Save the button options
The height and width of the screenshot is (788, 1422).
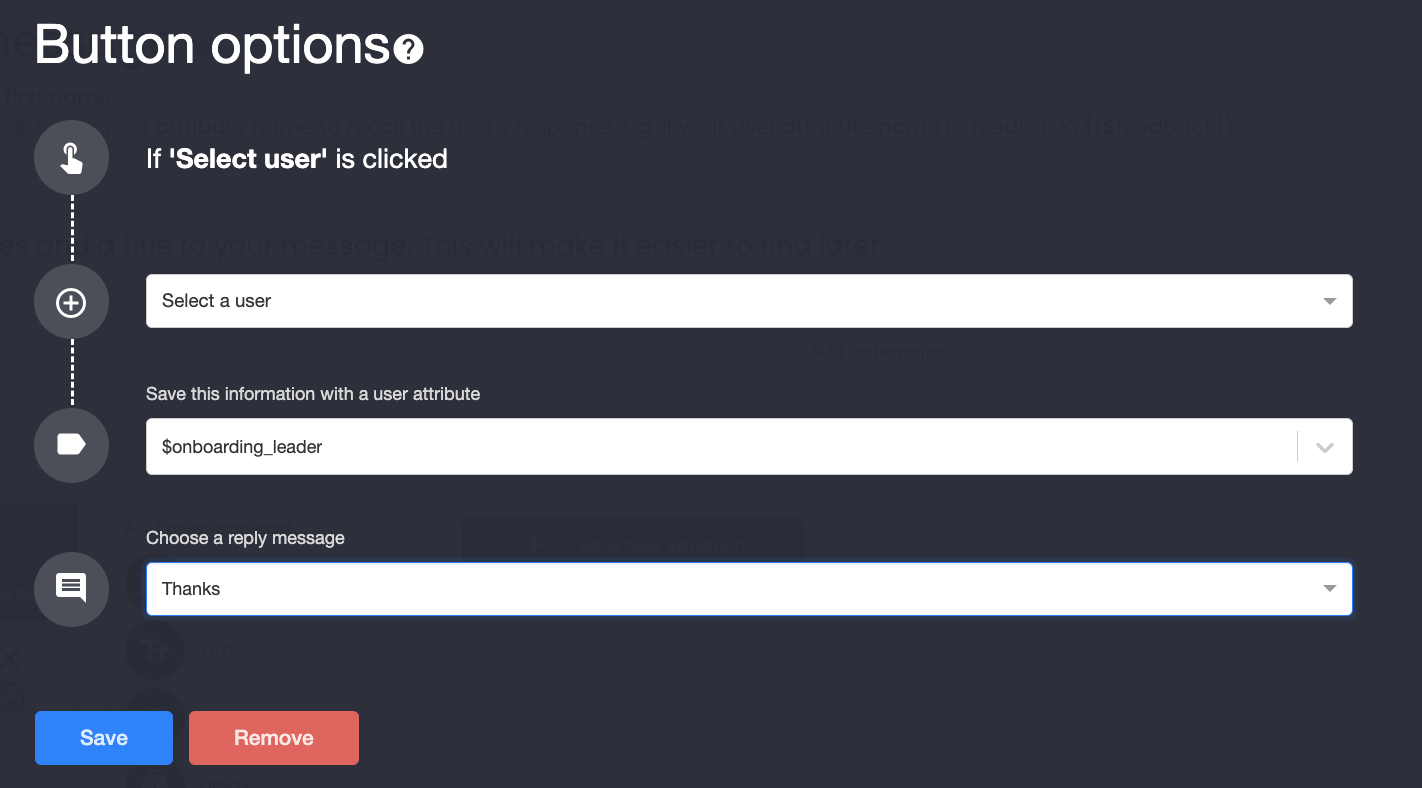pos(104,738)
